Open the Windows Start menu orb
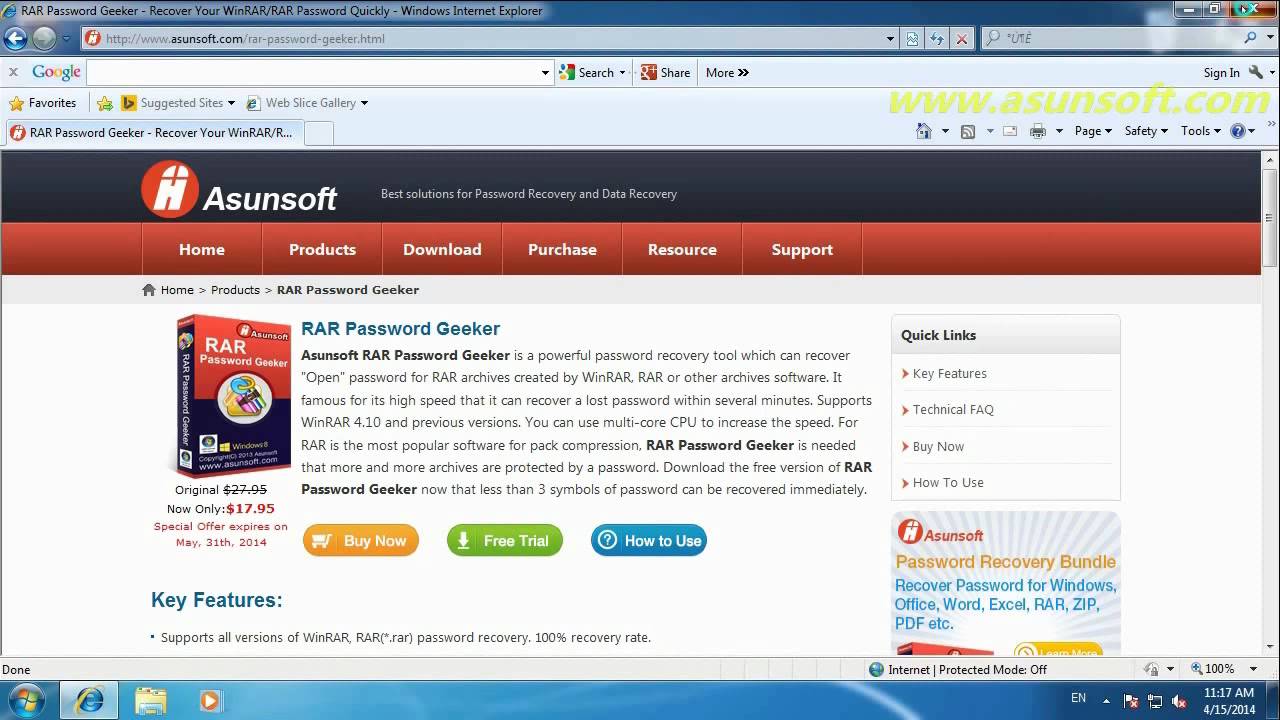1280x720 pixels. [27, 700]
